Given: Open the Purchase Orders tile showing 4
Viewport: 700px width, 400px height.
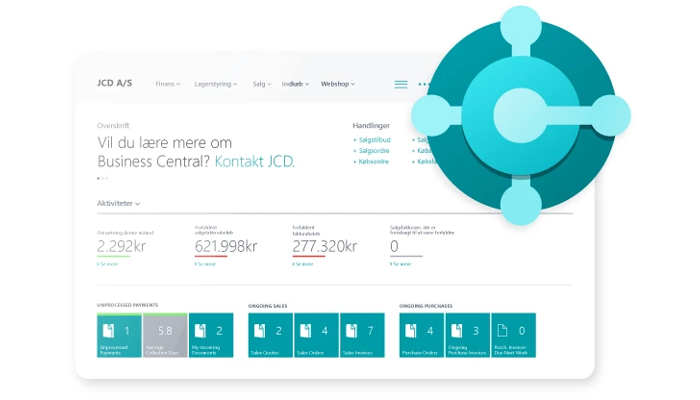Looking at the screenshot, I should [x=422, y=335].
